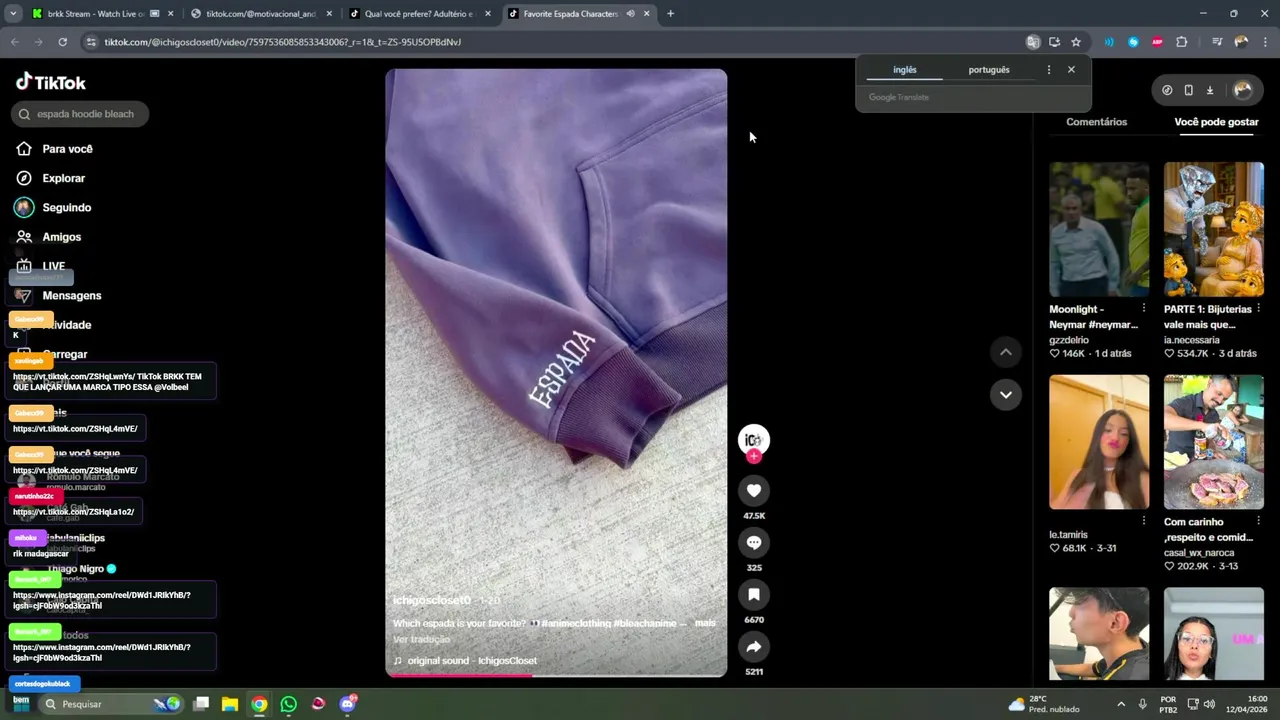Screen dimensions: 1280x720
Task: Open the mobile app phone icon
Action: 1188,90
